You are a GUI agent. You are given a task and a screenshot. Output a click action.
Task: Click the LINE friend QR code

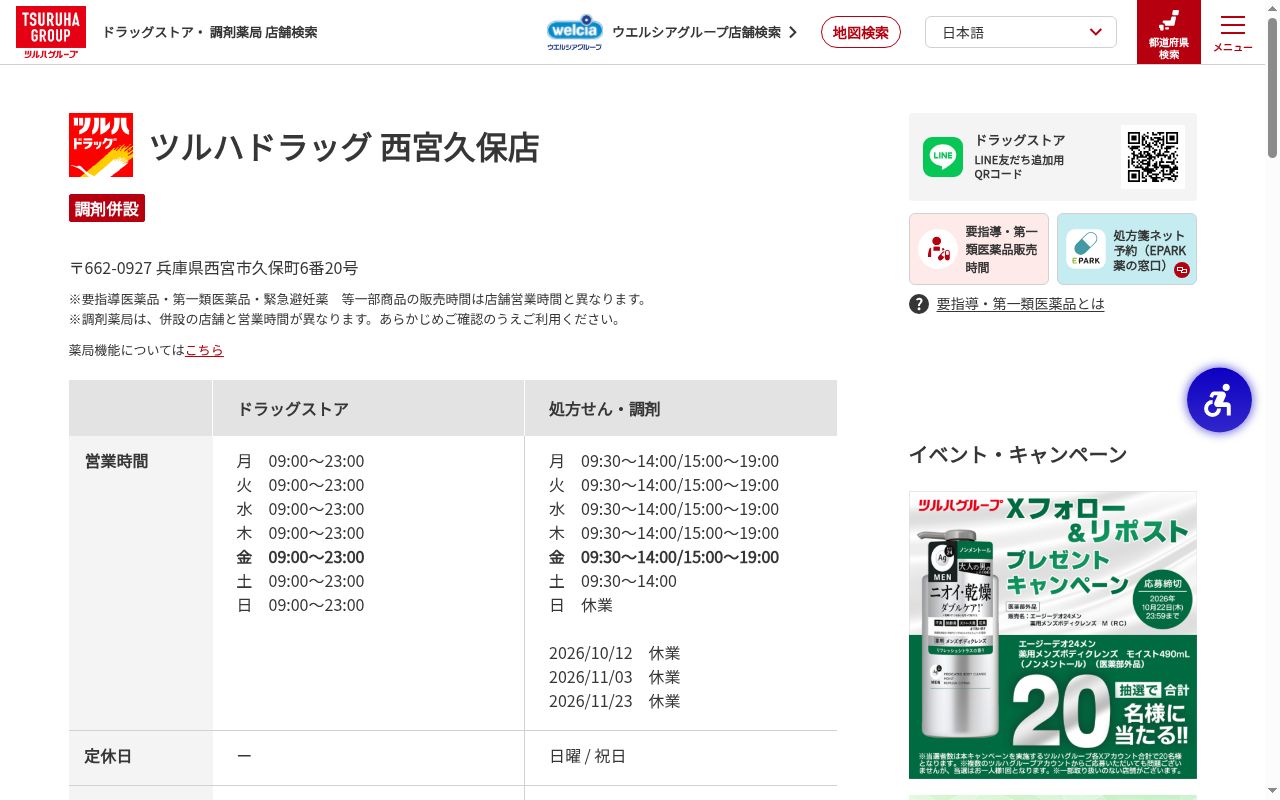point(1153,157)
